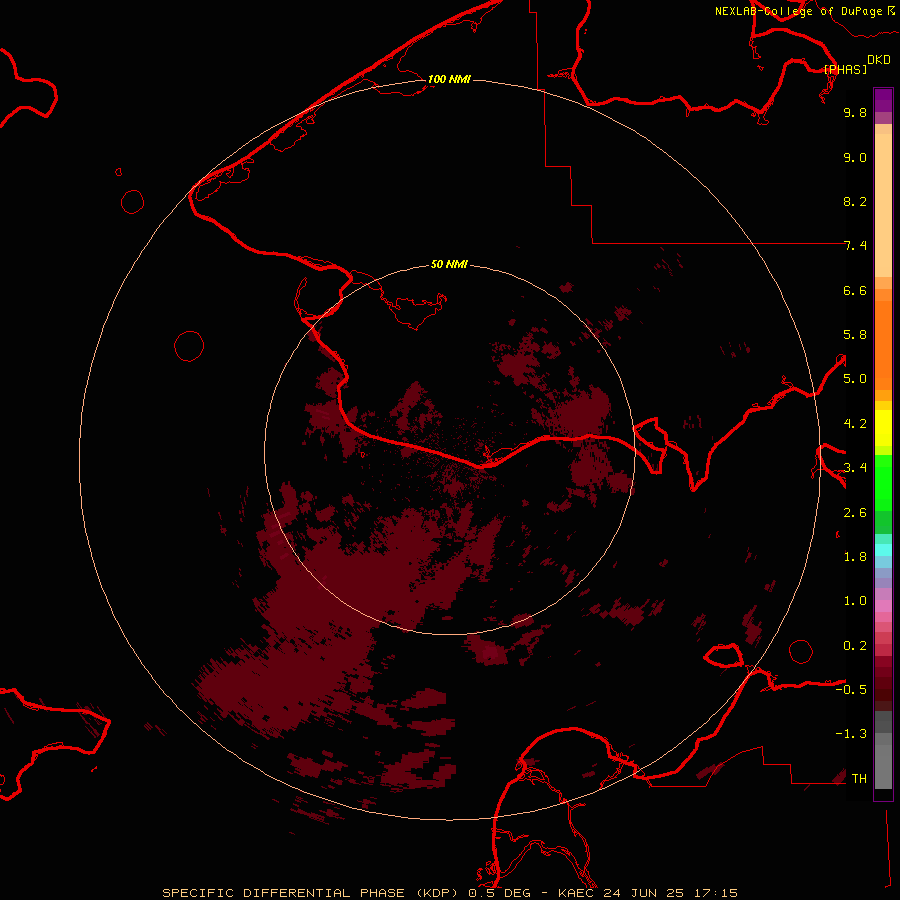Select the 1.8 scale value
This screenshot has height=900, width=900.
[x=855, y=557]
